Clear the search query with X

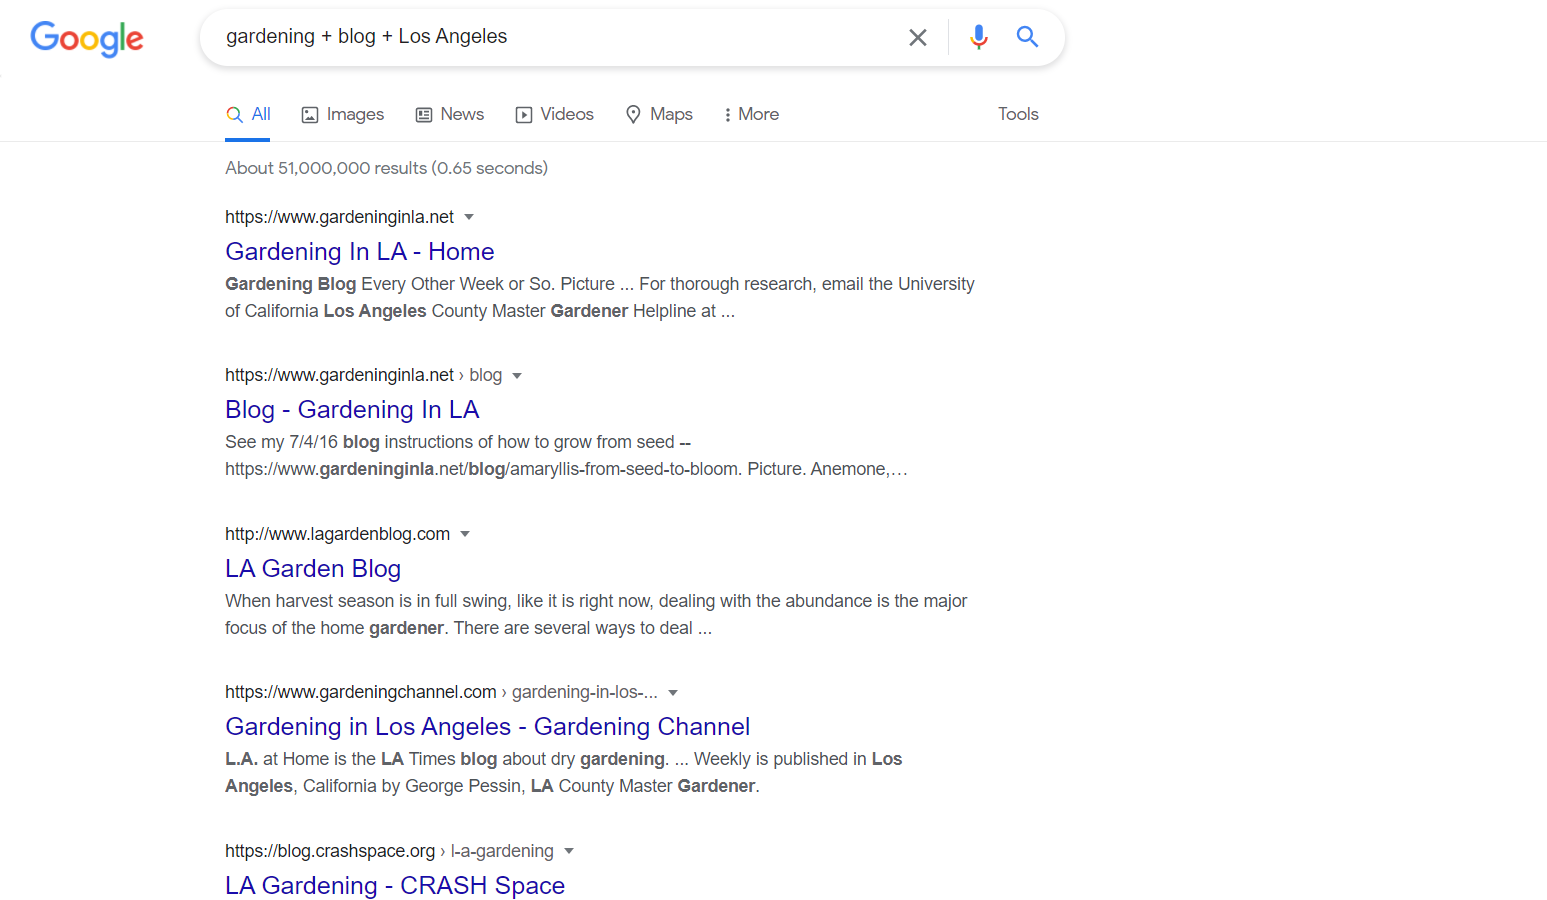pos(917,38)
